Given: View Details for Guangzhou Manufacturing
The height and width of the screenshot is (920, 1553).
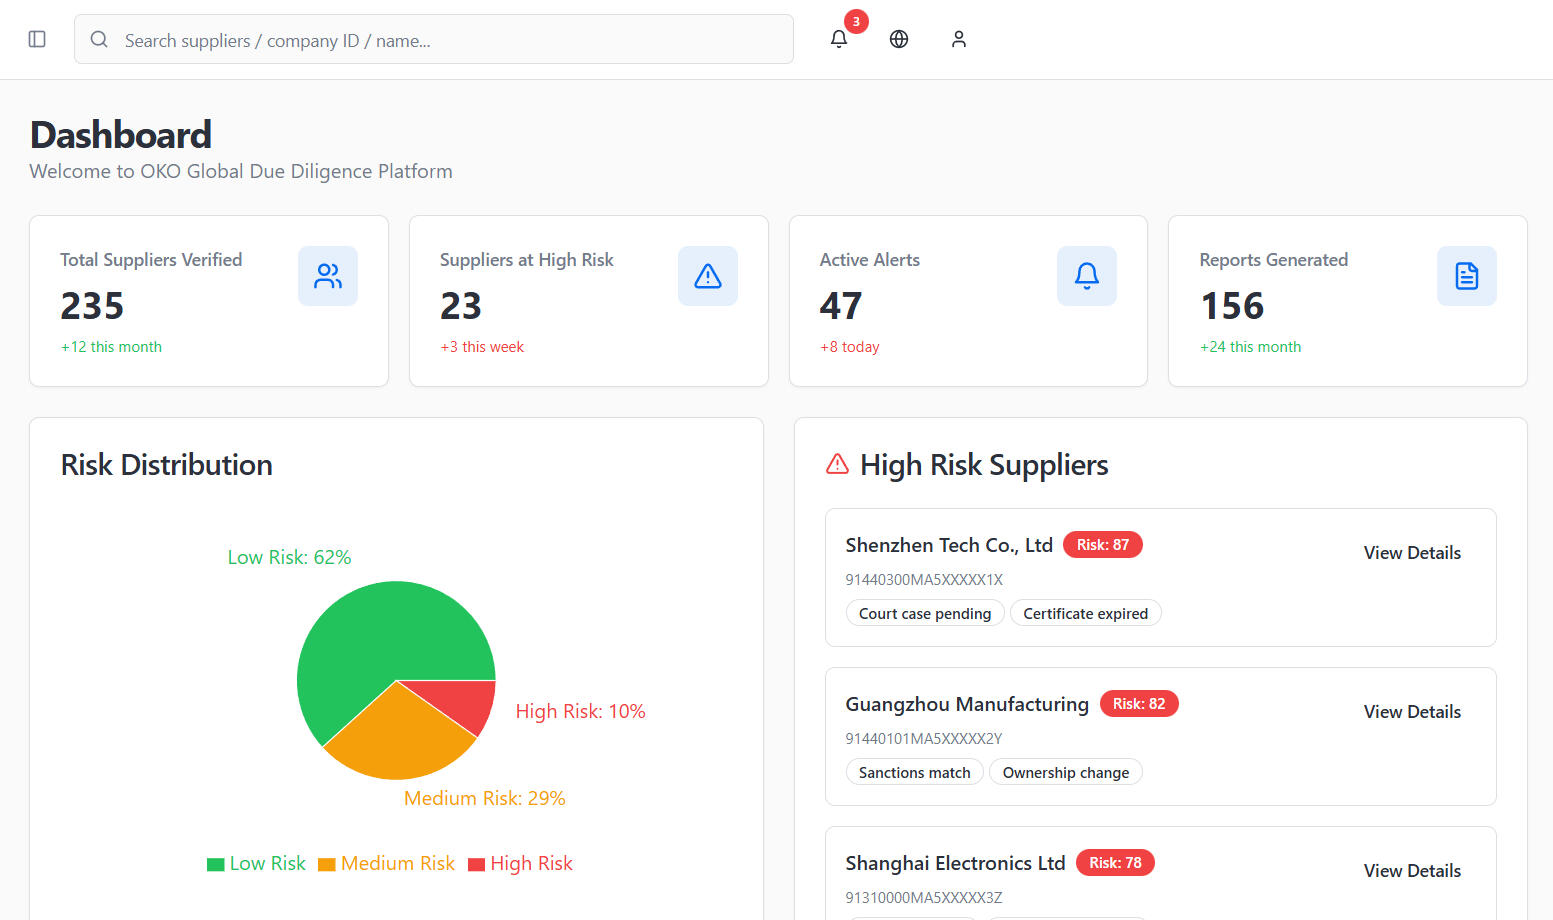Looking at the screenshot, I should (x=1412, y=712).
